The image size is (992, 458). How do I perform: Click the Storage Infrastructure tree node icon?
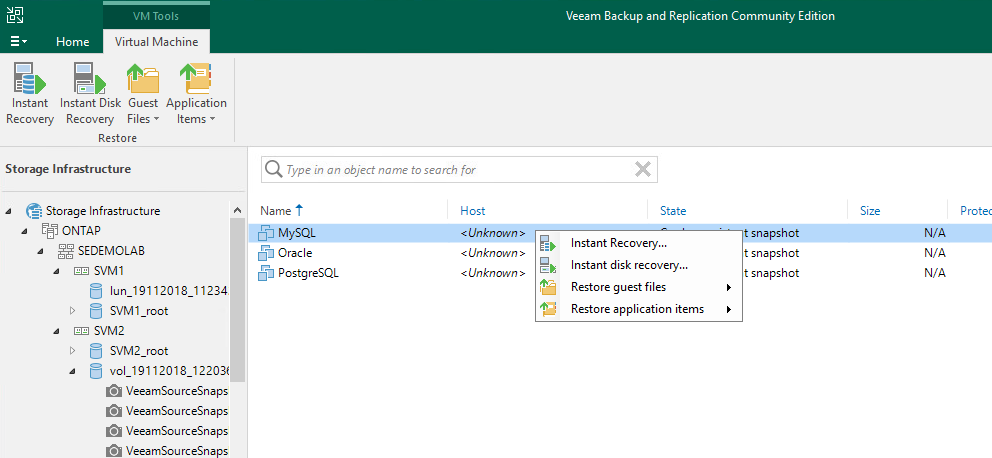[34, 211]
